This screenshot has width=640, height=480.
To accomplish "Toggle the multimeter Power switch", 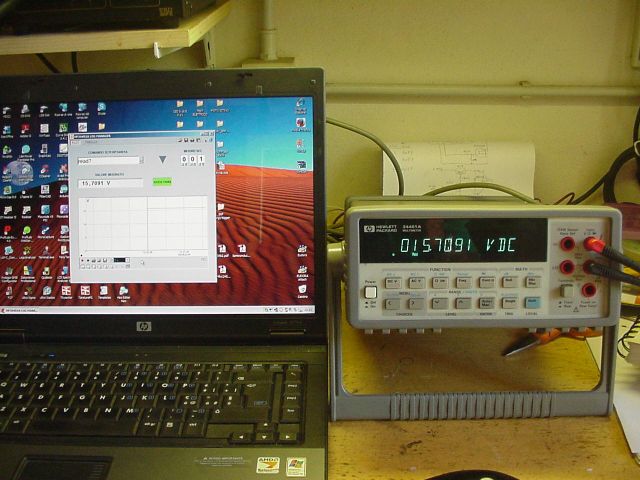I will (370, 293).
